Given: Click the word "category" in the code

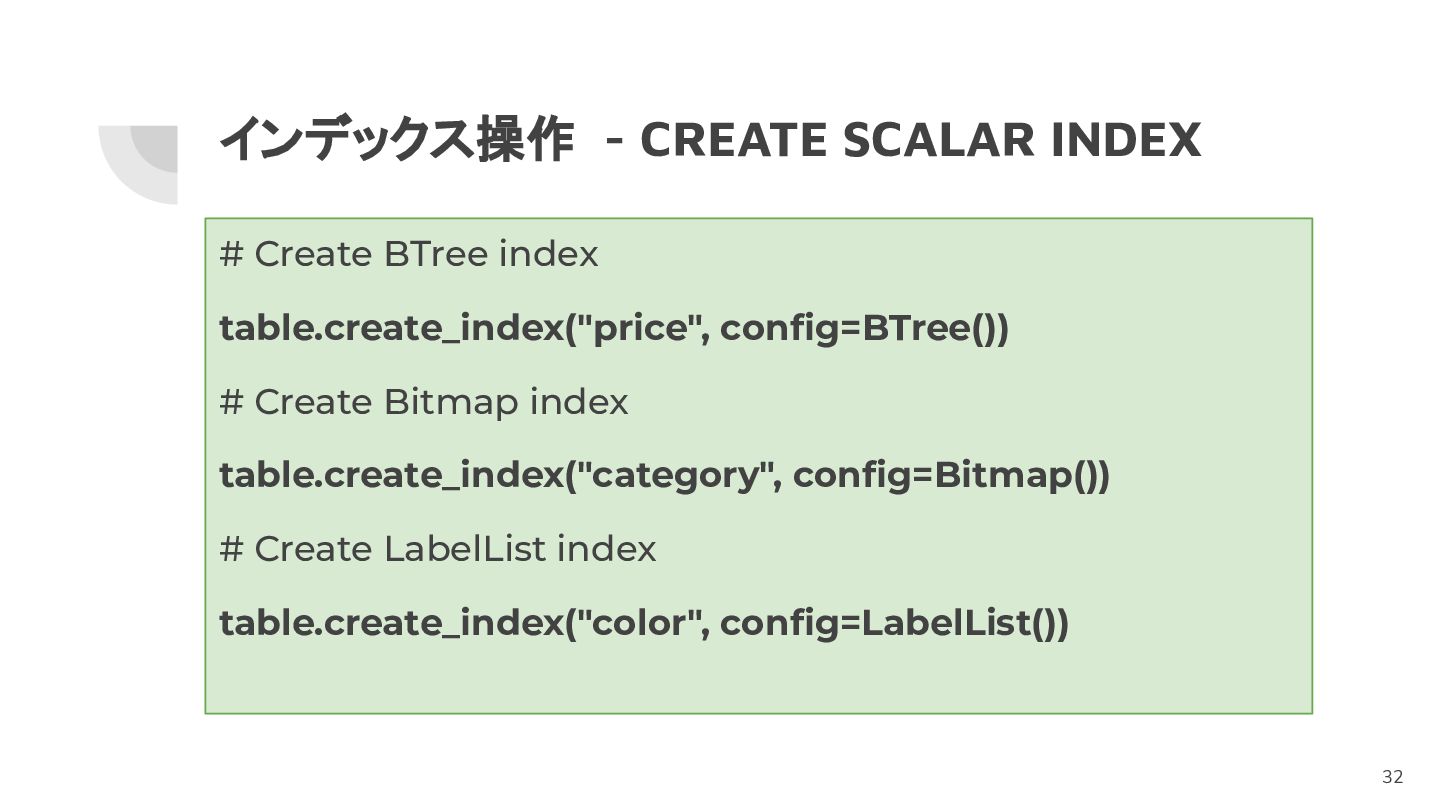Looking at the screenshot, I should point(674,475).
